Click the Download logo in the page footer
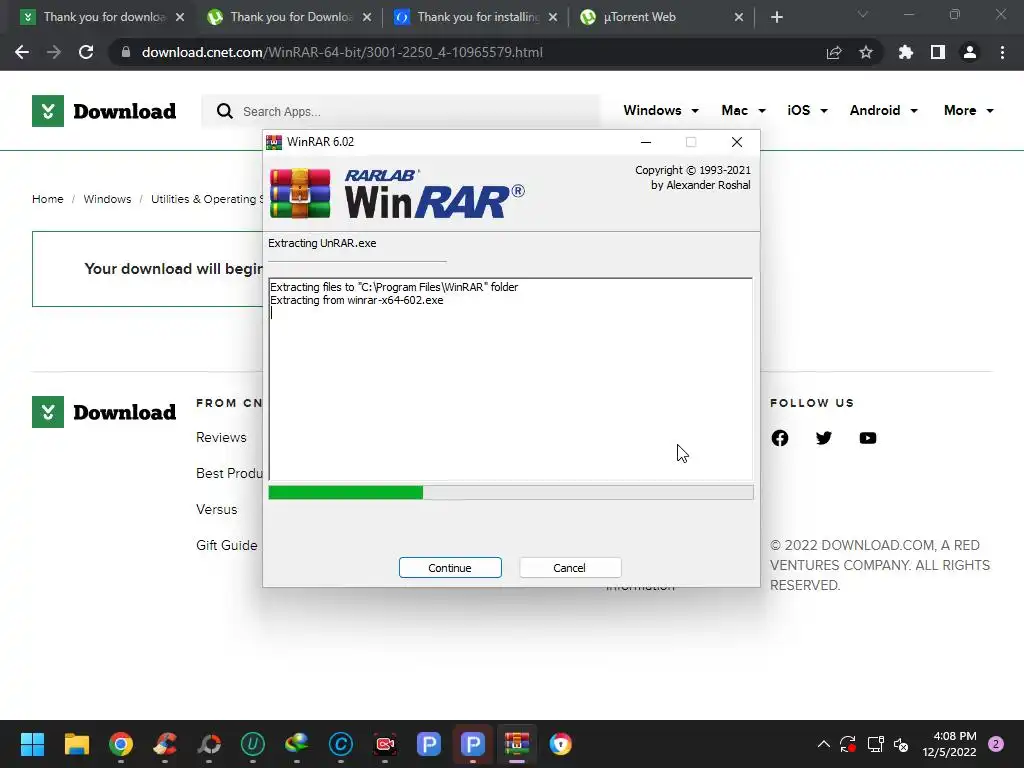Viewport: 1024px width, 768px height. point(104,412)
